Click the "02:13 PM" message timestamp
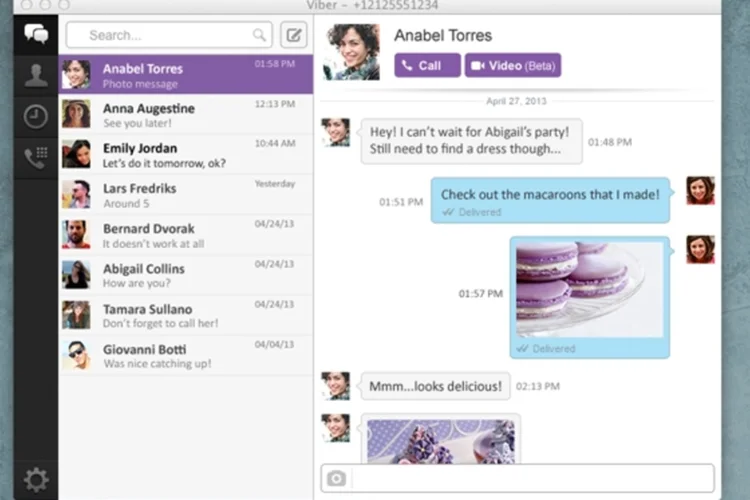 pos(538,386)
